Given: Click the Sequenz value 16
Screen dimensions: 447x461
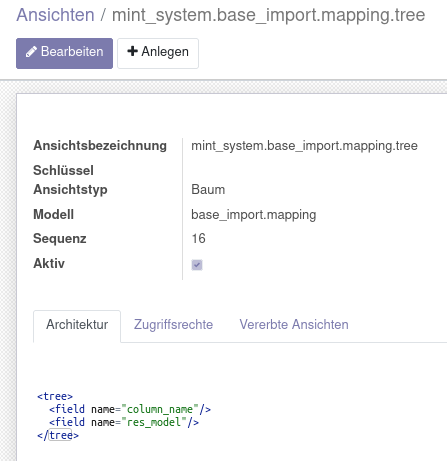Looking at the screenshot, I should tap(198, 239).
